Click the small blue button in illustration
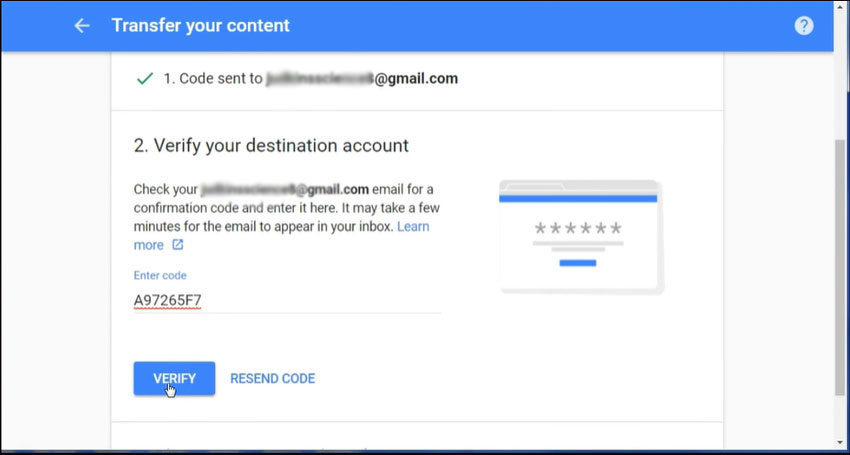This screenshot has height=455, width=850. point(578,263)
